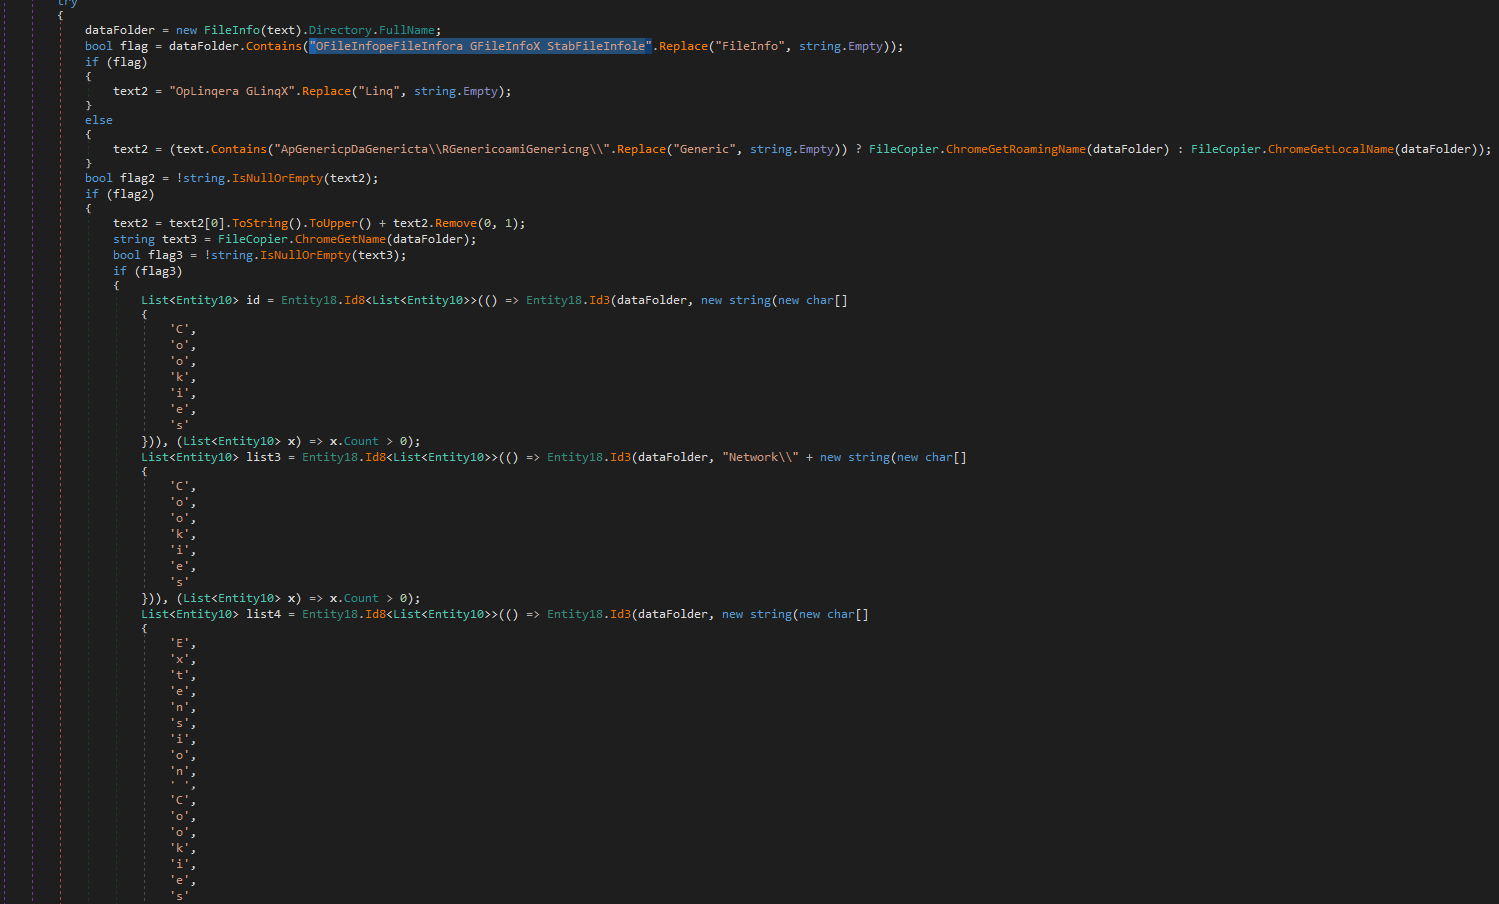This screenshot has height=904, width=1499.
Task: Click the FileInfo type in new FileInfo(text)
Action: point(232,30)
